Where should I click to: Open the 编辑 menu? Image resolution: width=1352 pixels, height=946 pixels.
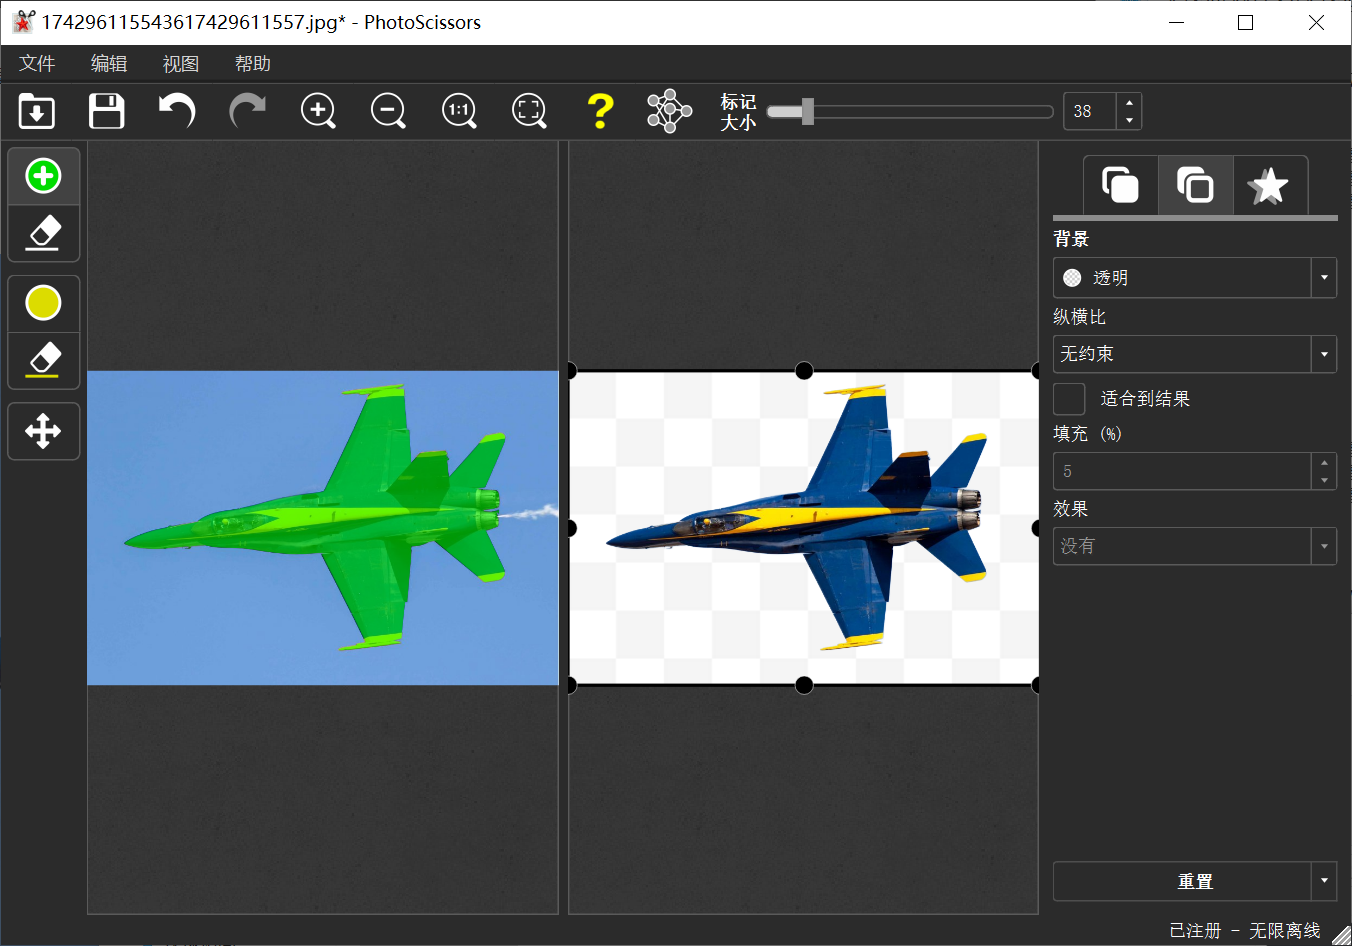[109, 63]
